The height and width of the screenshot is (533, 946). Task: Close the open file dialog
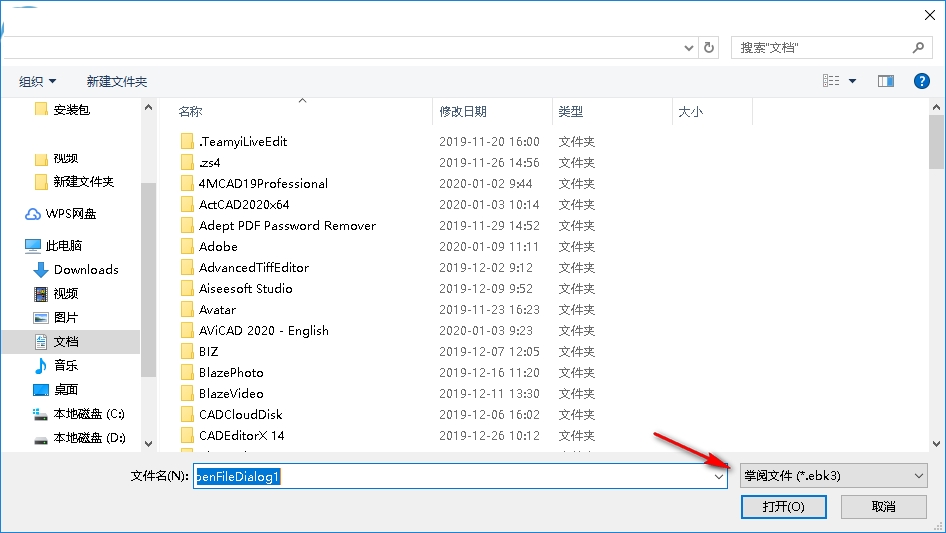(x=930, y=15)
